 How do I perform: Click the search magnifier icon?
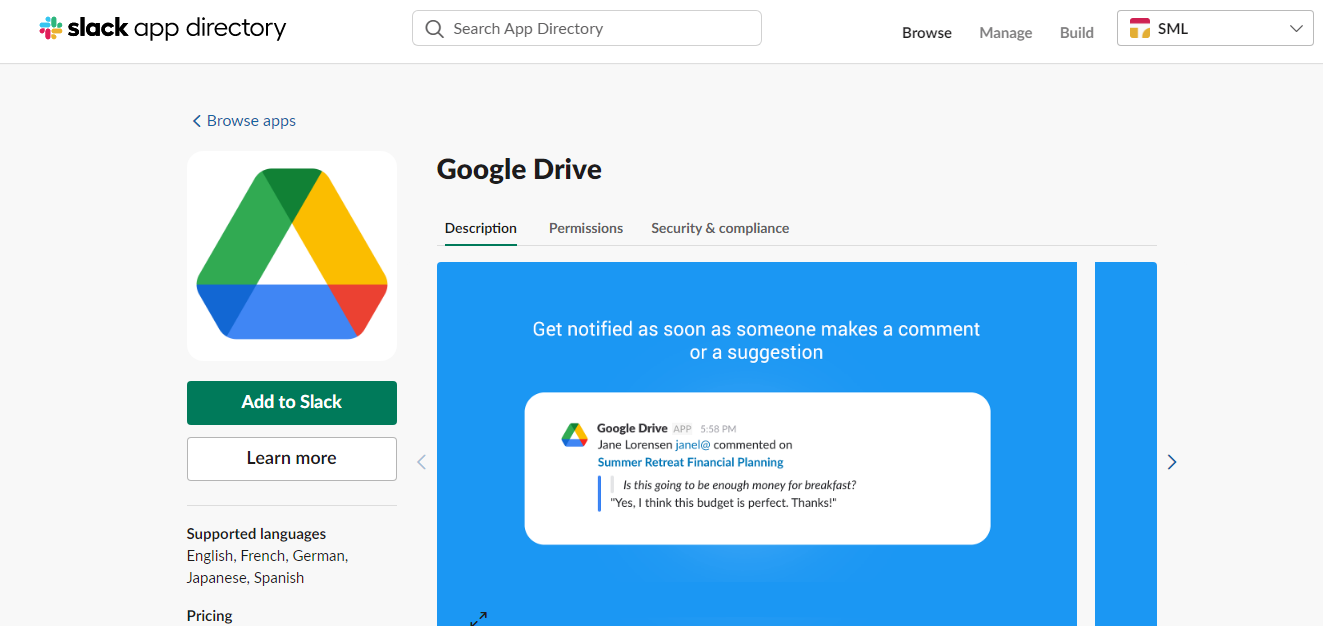click(434, 29)
